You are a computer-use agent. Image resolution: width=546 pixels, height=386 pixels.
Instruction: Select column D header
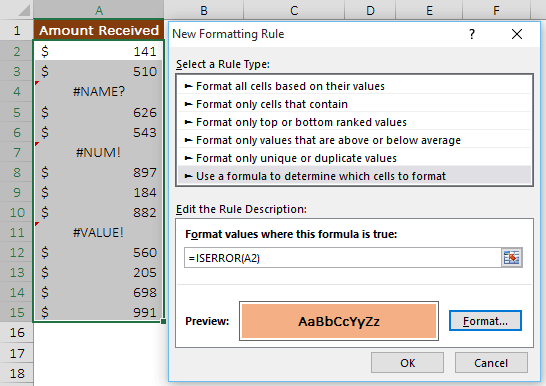point(370,10)
